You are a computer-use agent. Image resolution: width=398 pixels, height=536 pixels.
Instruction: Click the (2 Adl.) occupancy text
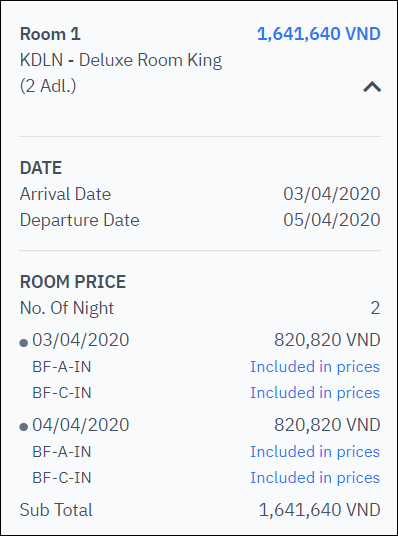[x=48, y=86]
